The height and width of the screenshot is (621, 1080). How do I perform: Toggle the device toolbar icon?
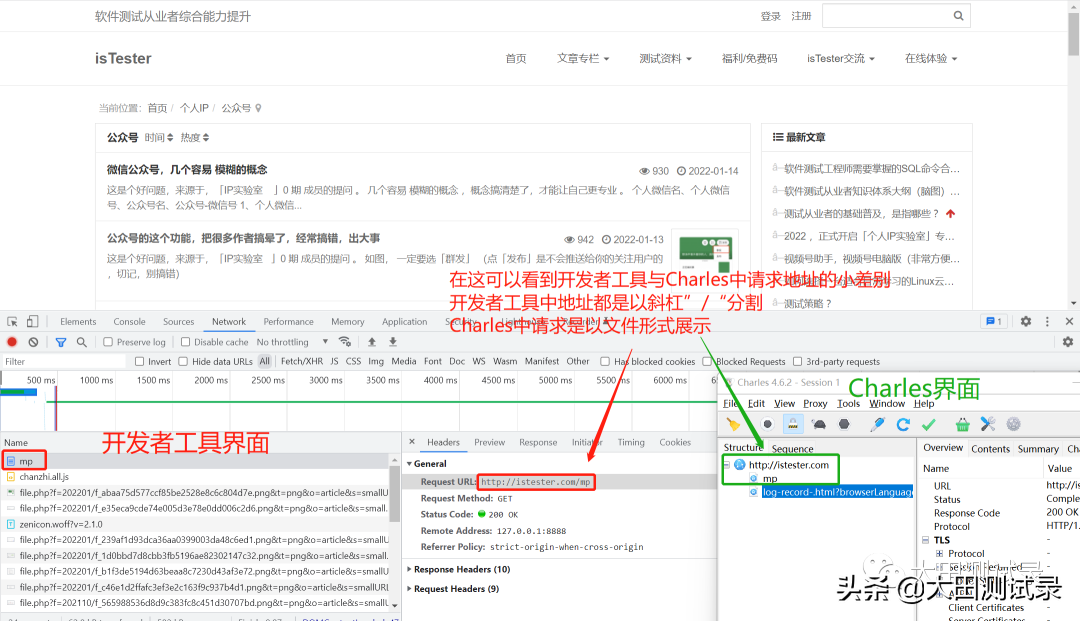(33, 322)
